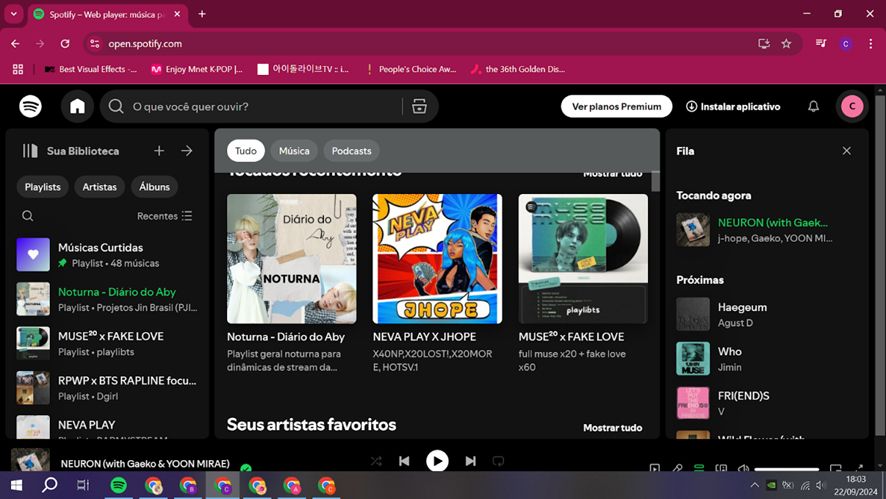Image resolution: width=886 pixels, height=499 pixels.
Task: Open Noturna - Diário do Aby card cover
Action: click(x=292, y=259)
